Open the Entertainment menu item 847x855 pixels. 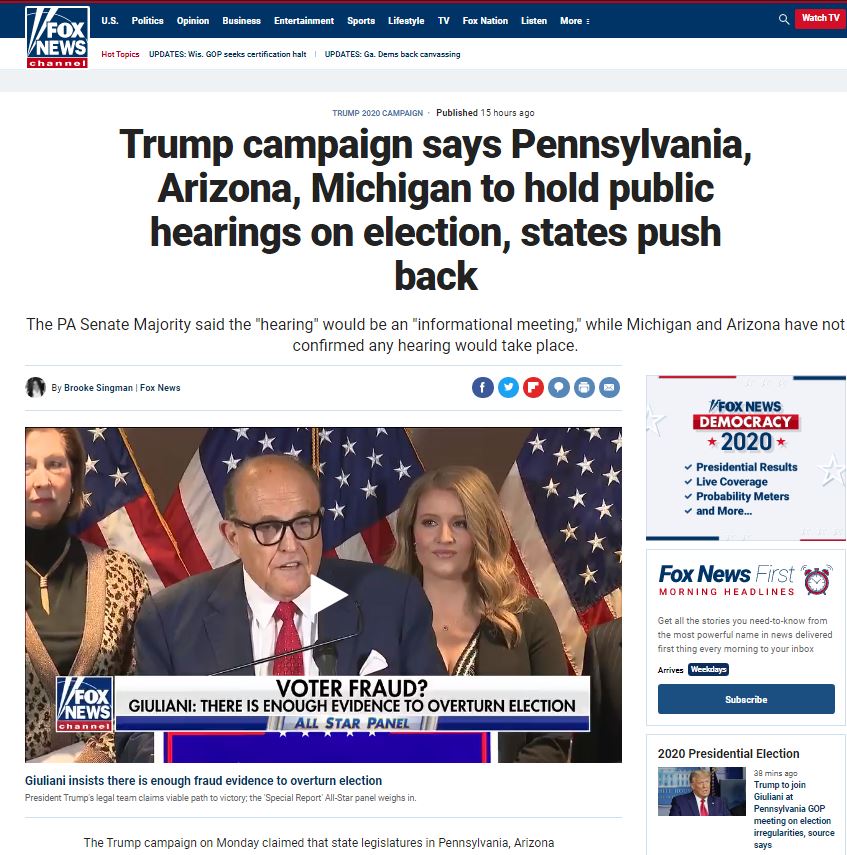[304, 21]
